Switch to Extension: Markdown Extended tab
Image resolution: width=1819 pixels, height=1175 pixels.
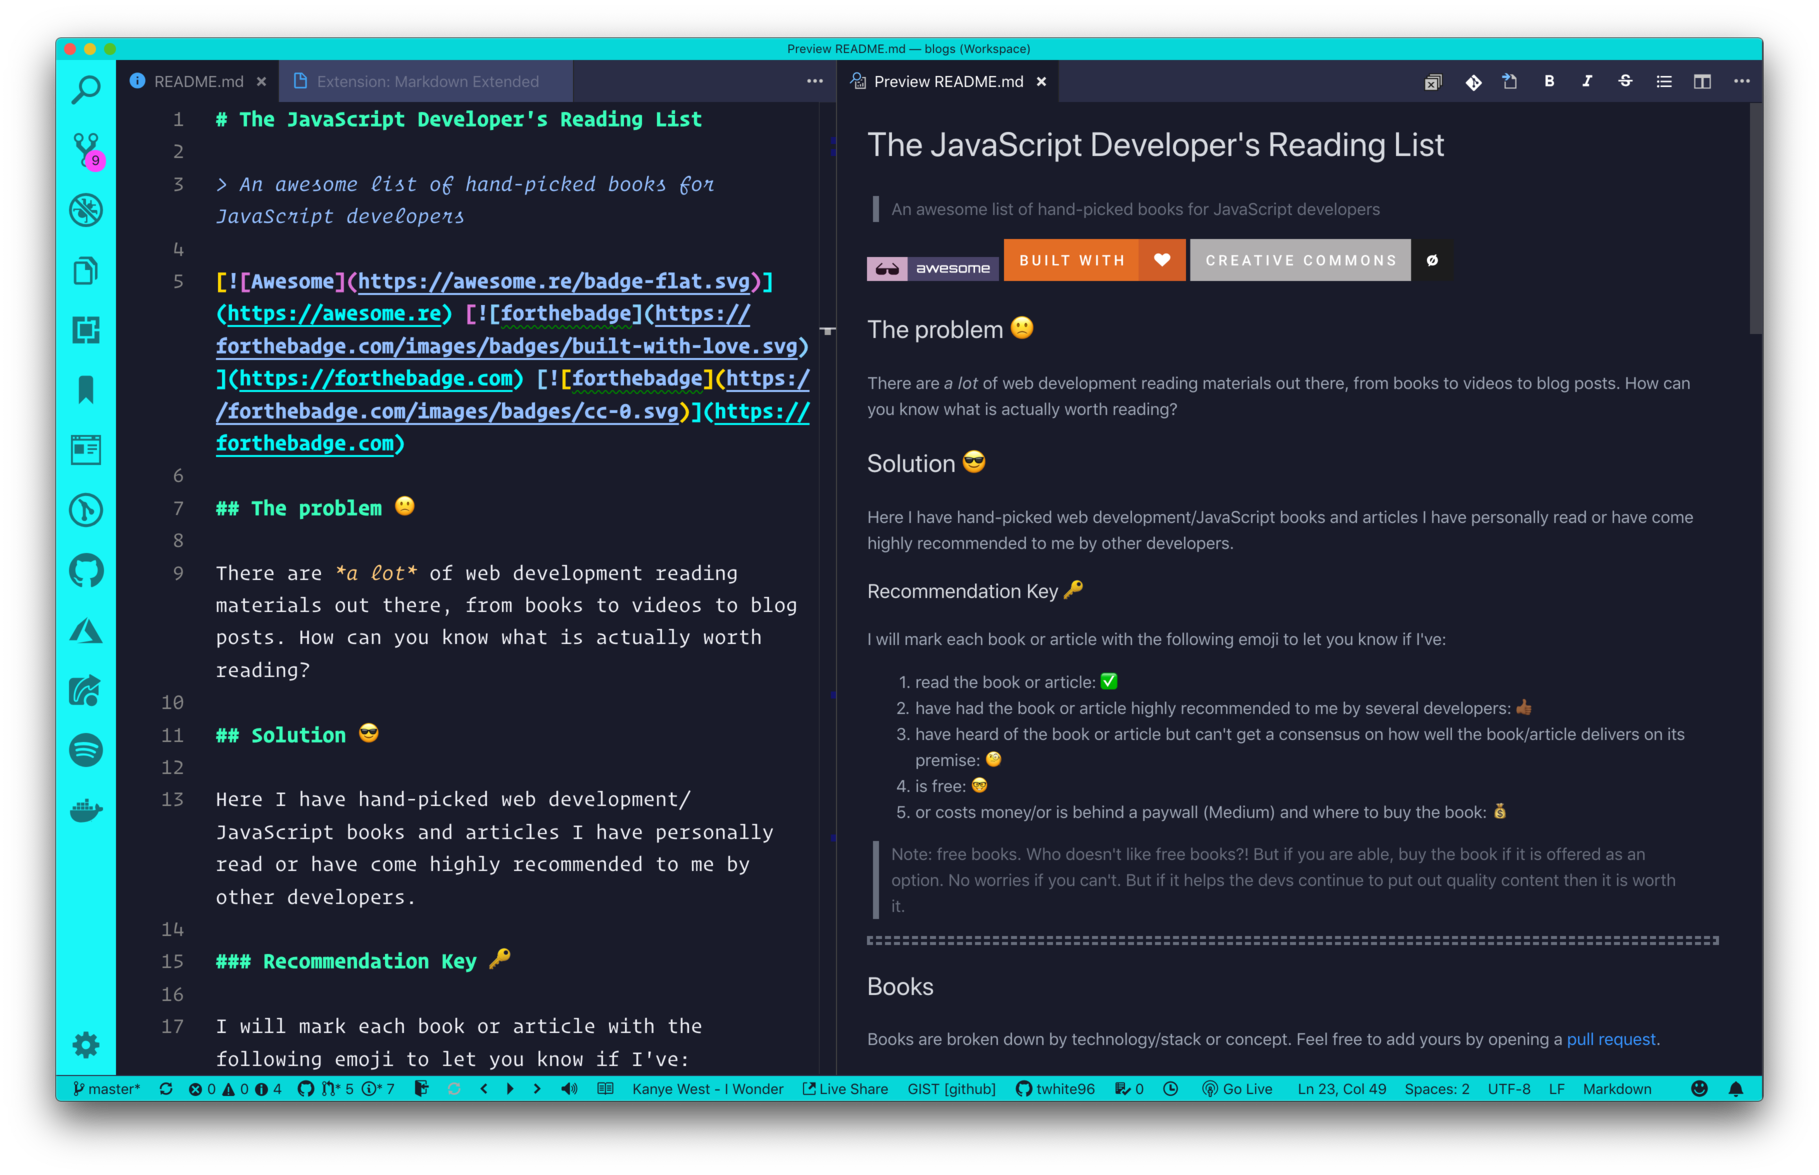click(427, 82)
